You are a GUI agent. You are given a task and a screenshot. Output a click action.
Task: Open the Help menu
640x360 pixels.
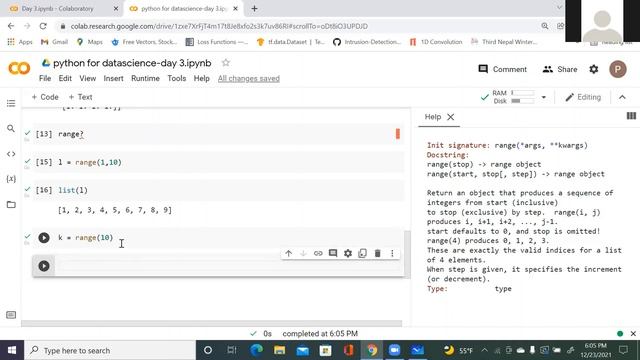201,78
